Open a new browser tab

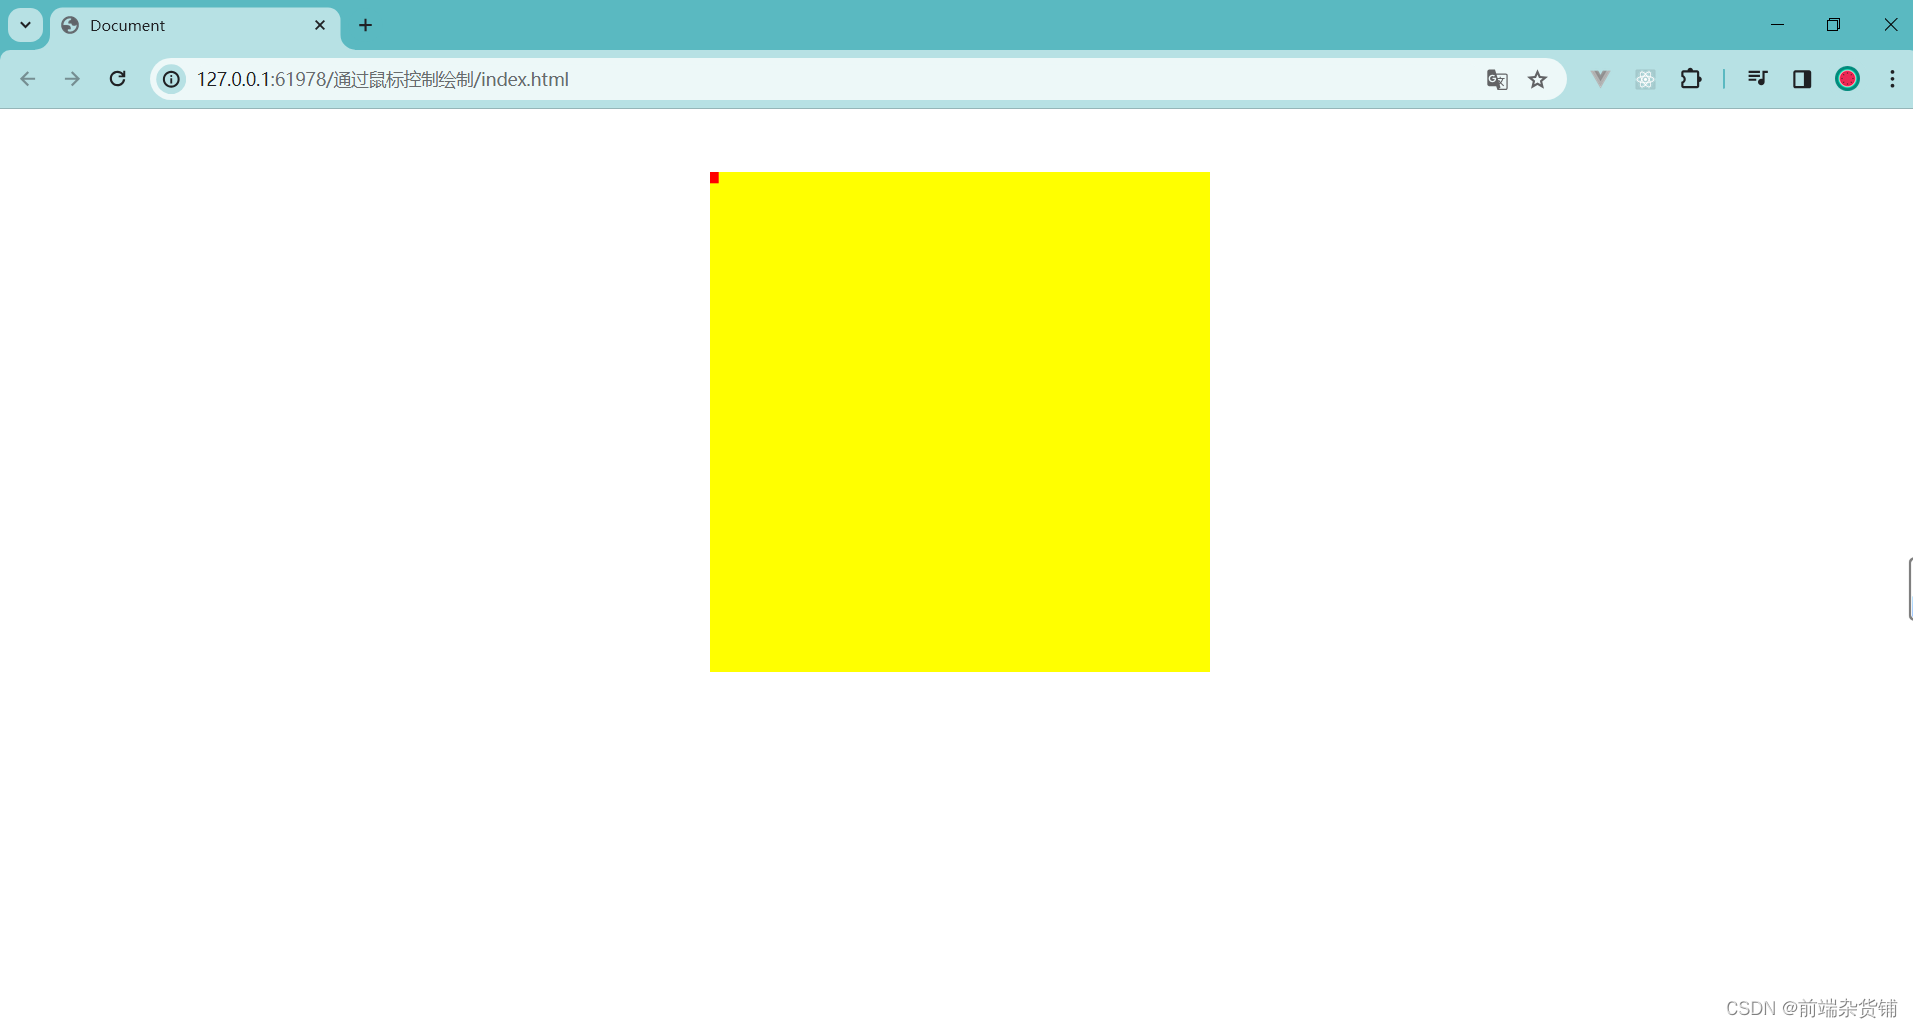point(365,25)
